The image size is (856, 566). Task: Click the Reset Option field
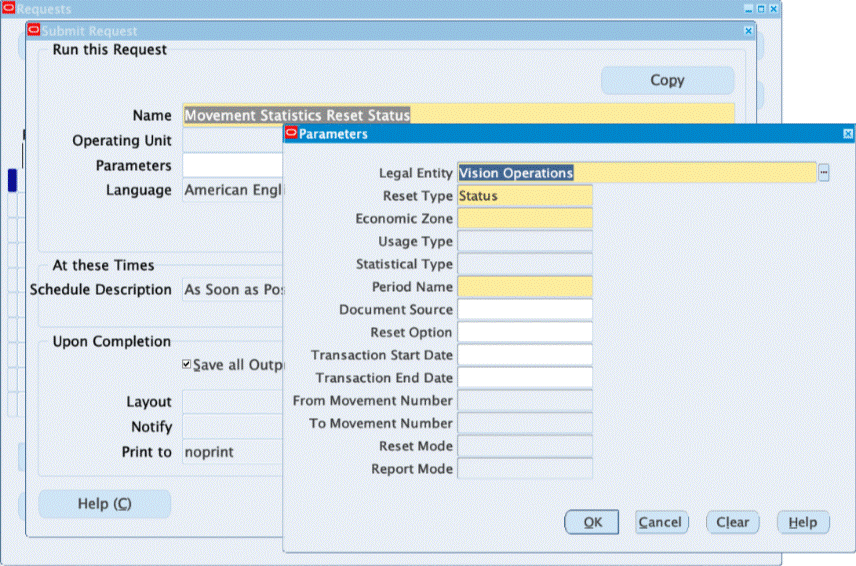(x=525, y=332)
